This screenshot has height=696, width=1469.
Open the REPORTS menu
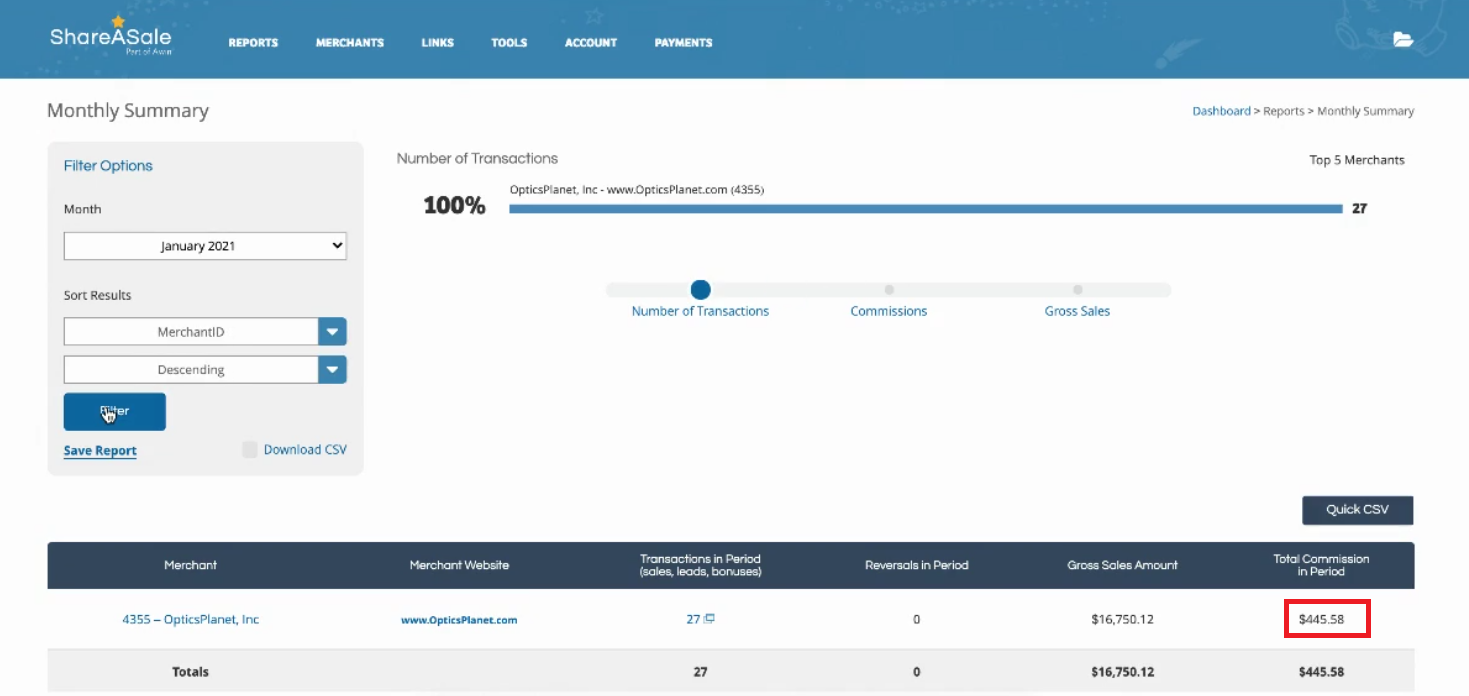coord(253,43)
